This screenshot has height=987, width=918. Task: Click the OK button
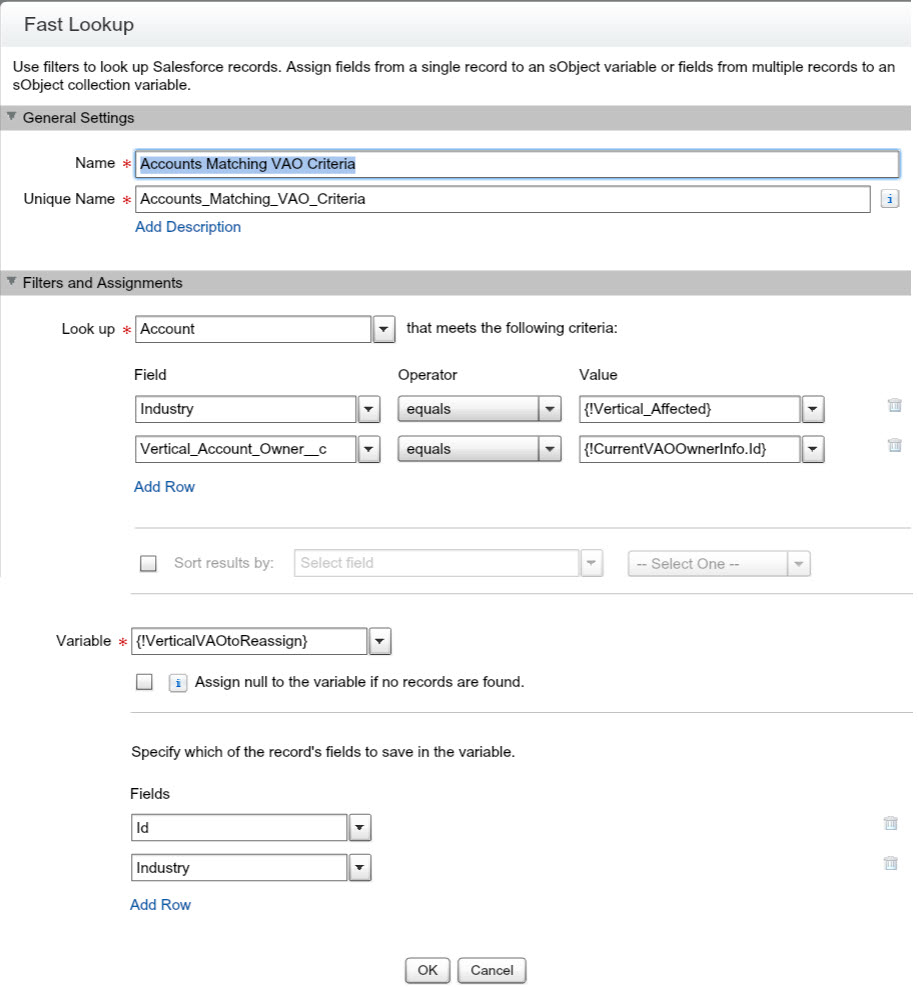click(x=427, y=970)
